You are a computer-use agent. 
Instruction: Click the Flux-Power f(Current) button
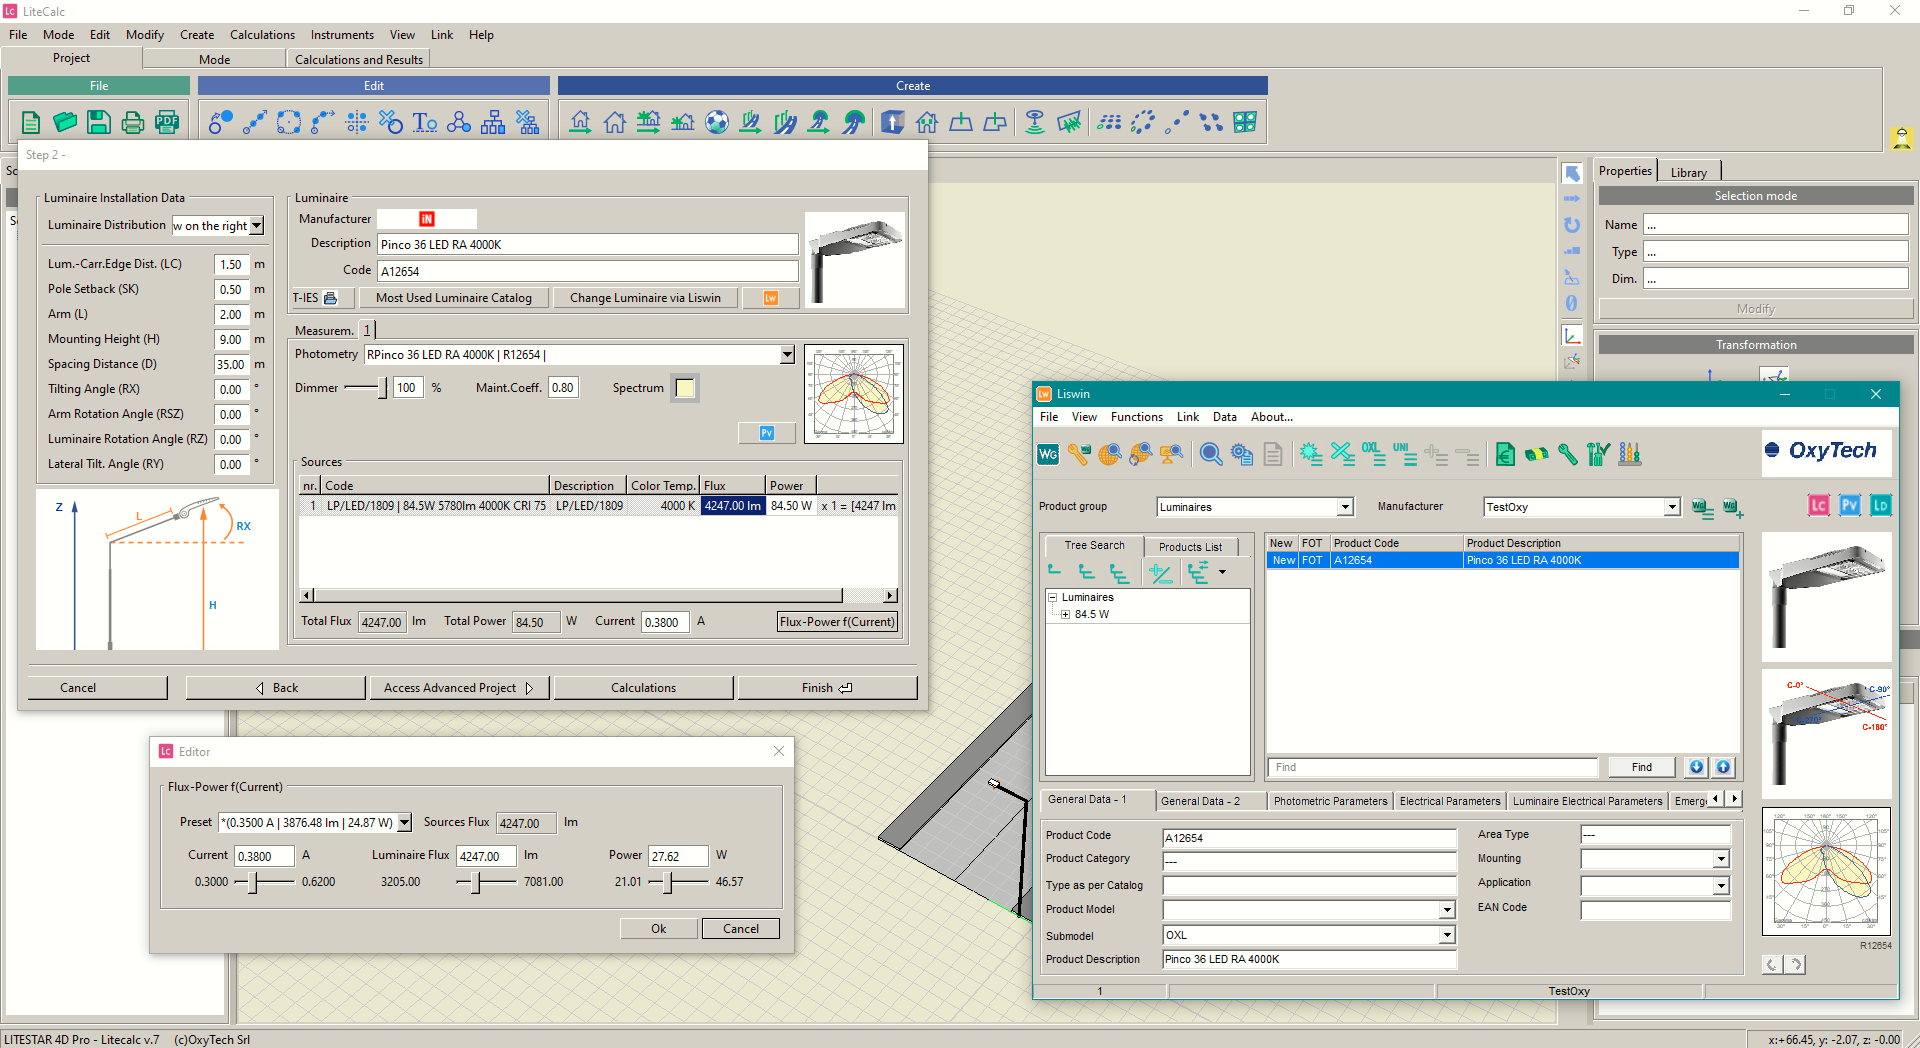tap(837, 622)
